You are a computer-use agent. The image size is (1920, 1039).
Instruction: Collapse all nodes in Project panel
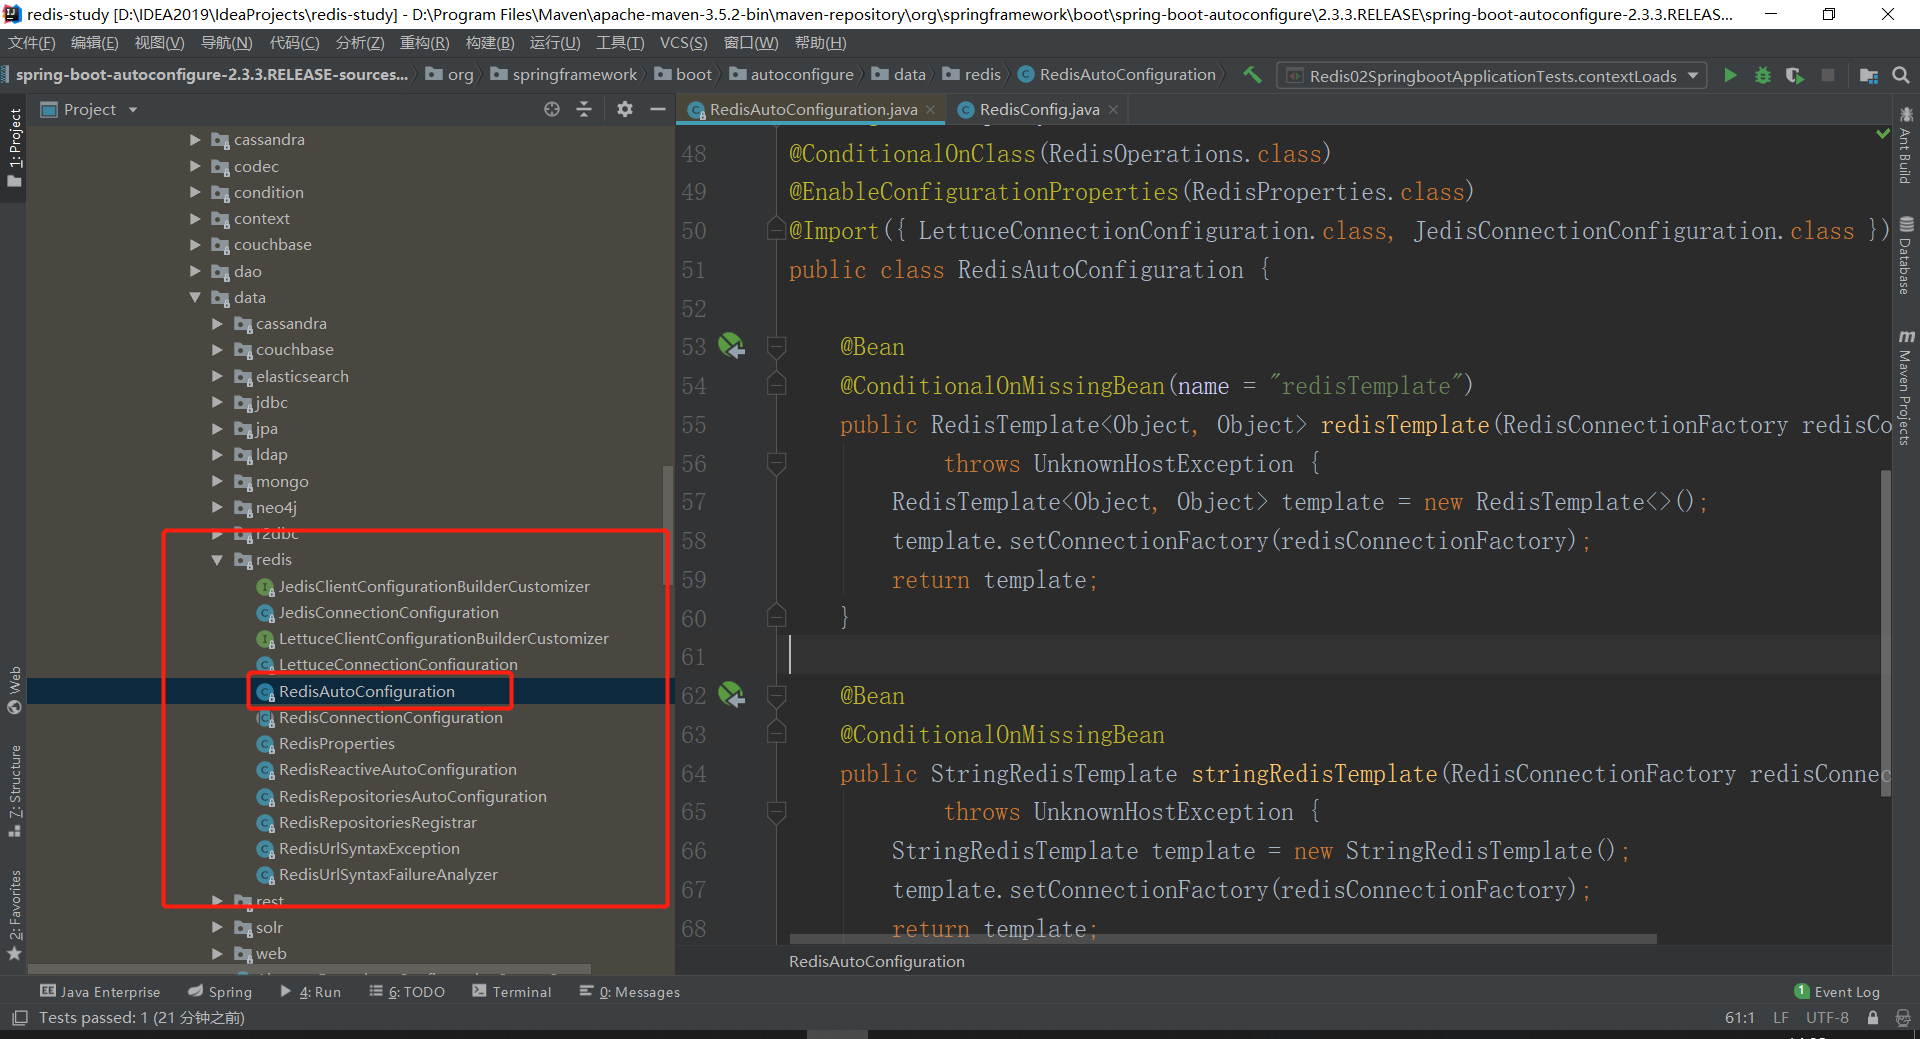pyautogui.click(x=584, y=109)
